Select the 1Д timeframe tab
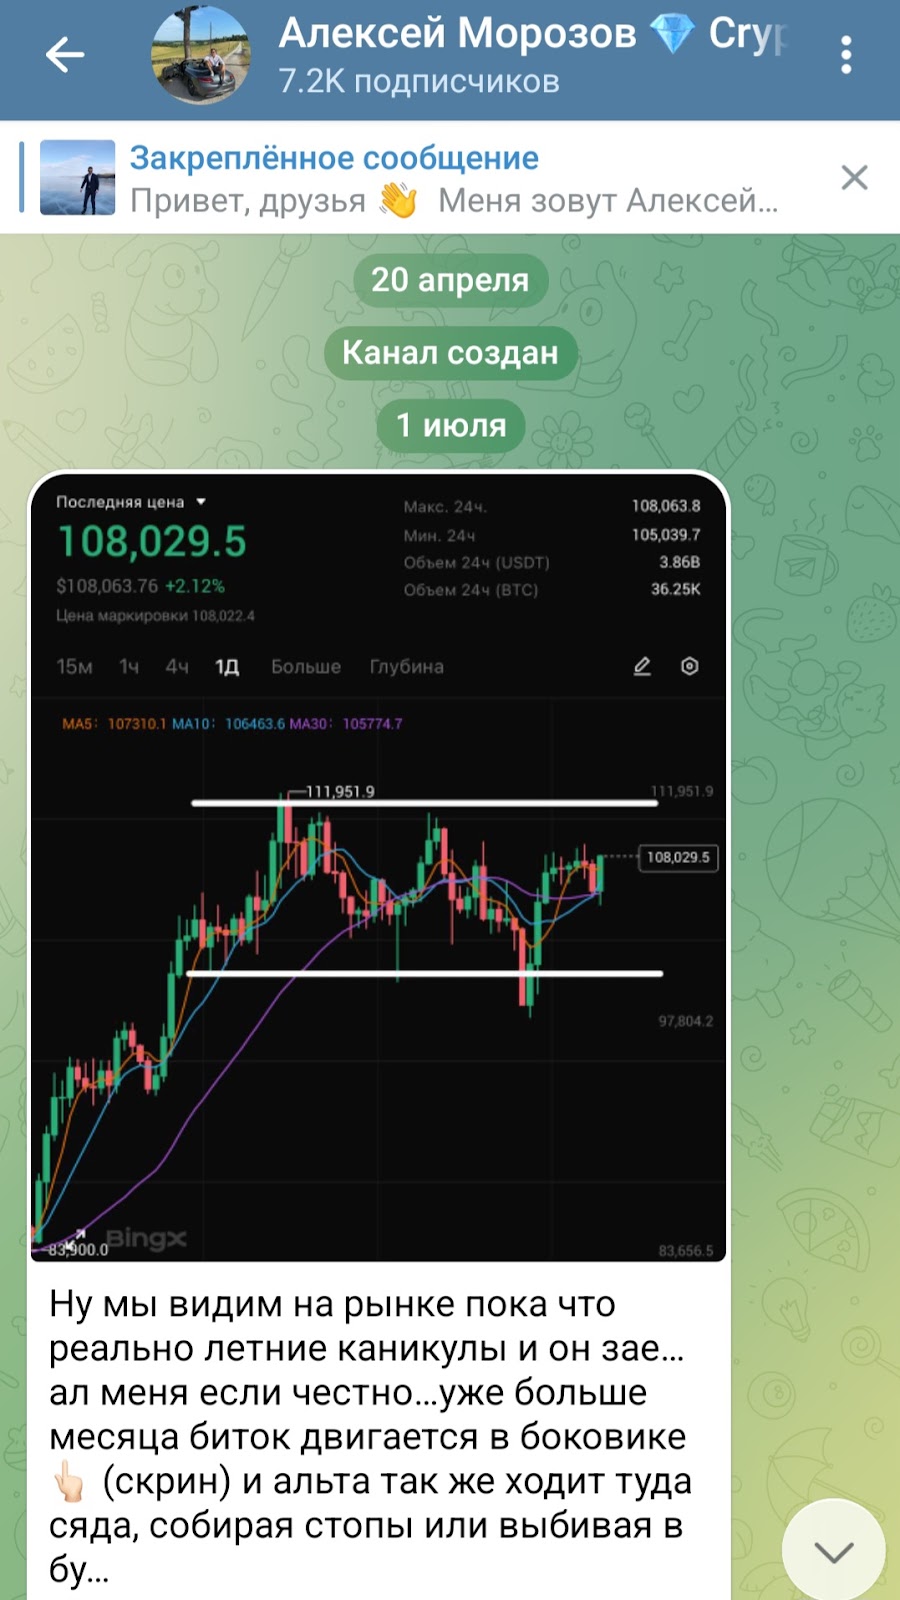 (227, 667)
